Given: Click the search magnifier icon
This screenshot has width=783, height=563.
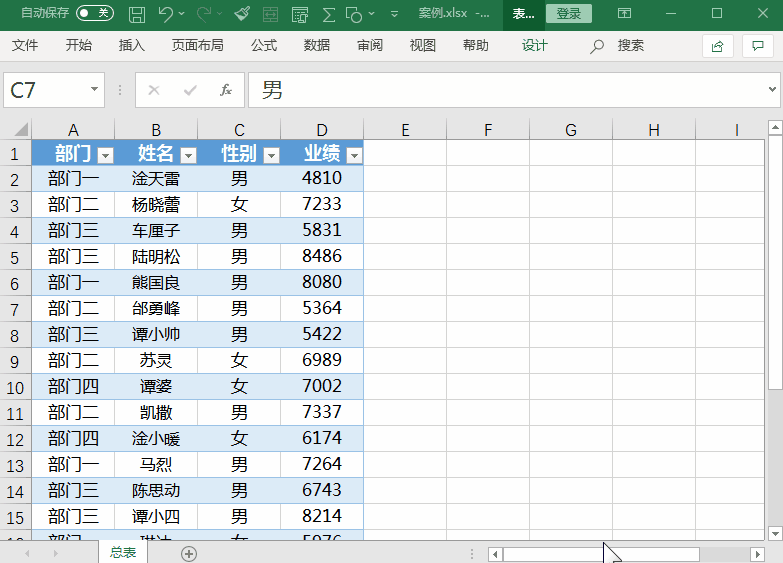Looking at the screenshot, I should pos(596,46).
